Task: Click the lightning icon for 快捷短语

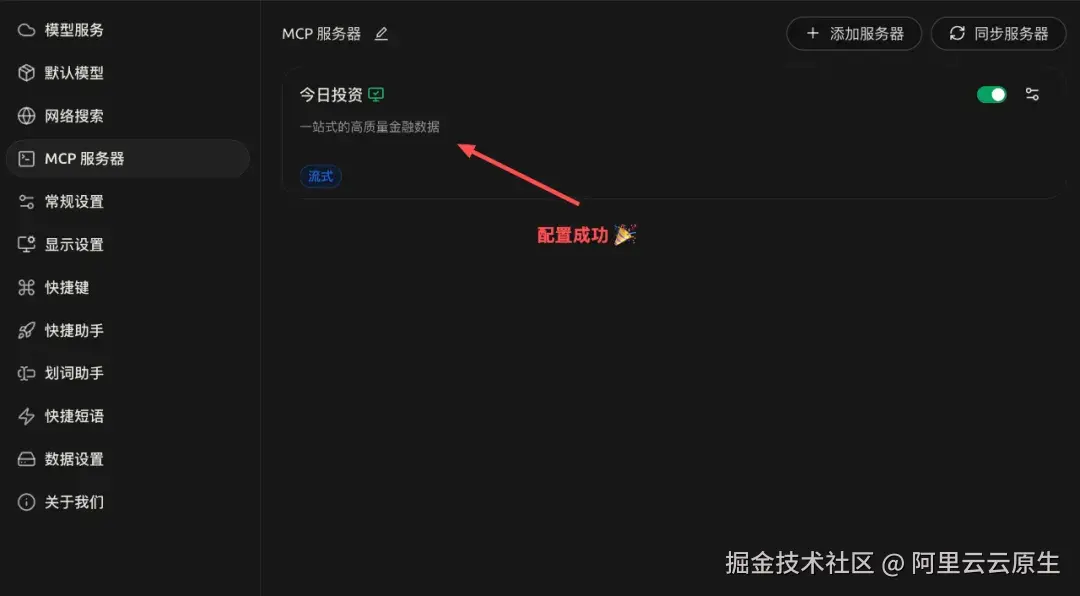Action: 26,416
